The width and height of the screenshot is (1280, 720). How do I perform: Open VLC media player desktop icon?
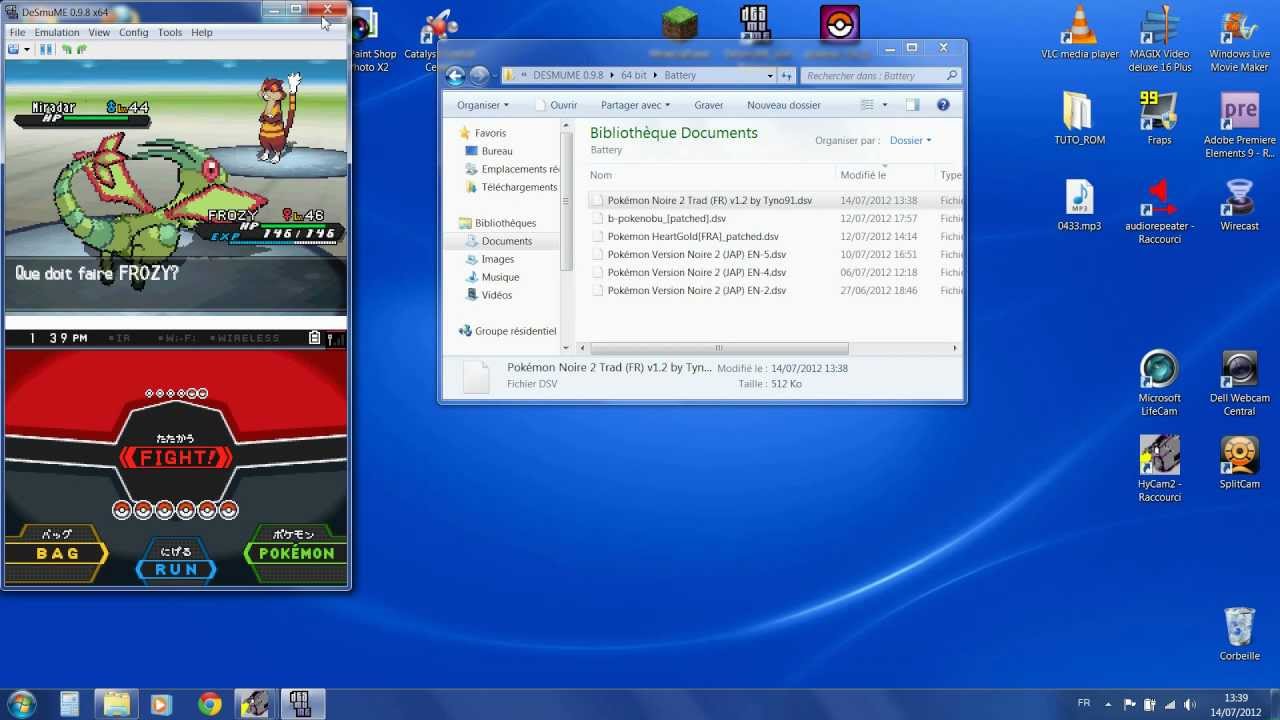coord(1079,33)
